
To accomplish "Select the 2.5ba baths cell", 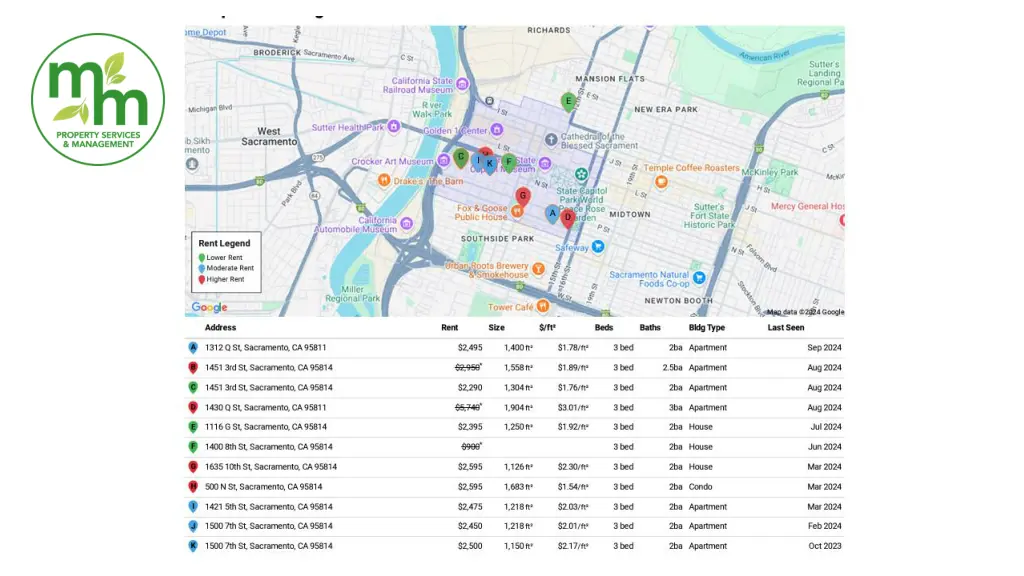I will click(x=672, y=368).
